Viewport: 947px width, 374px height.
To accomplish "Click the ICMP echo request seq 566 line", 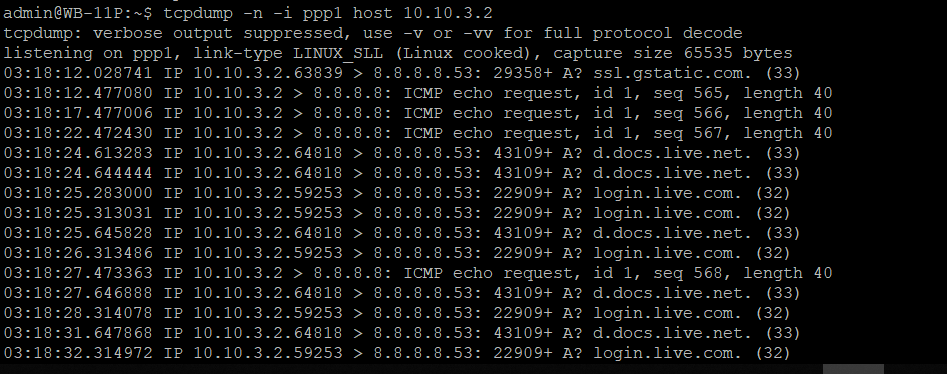I will [x=418, y=113].
